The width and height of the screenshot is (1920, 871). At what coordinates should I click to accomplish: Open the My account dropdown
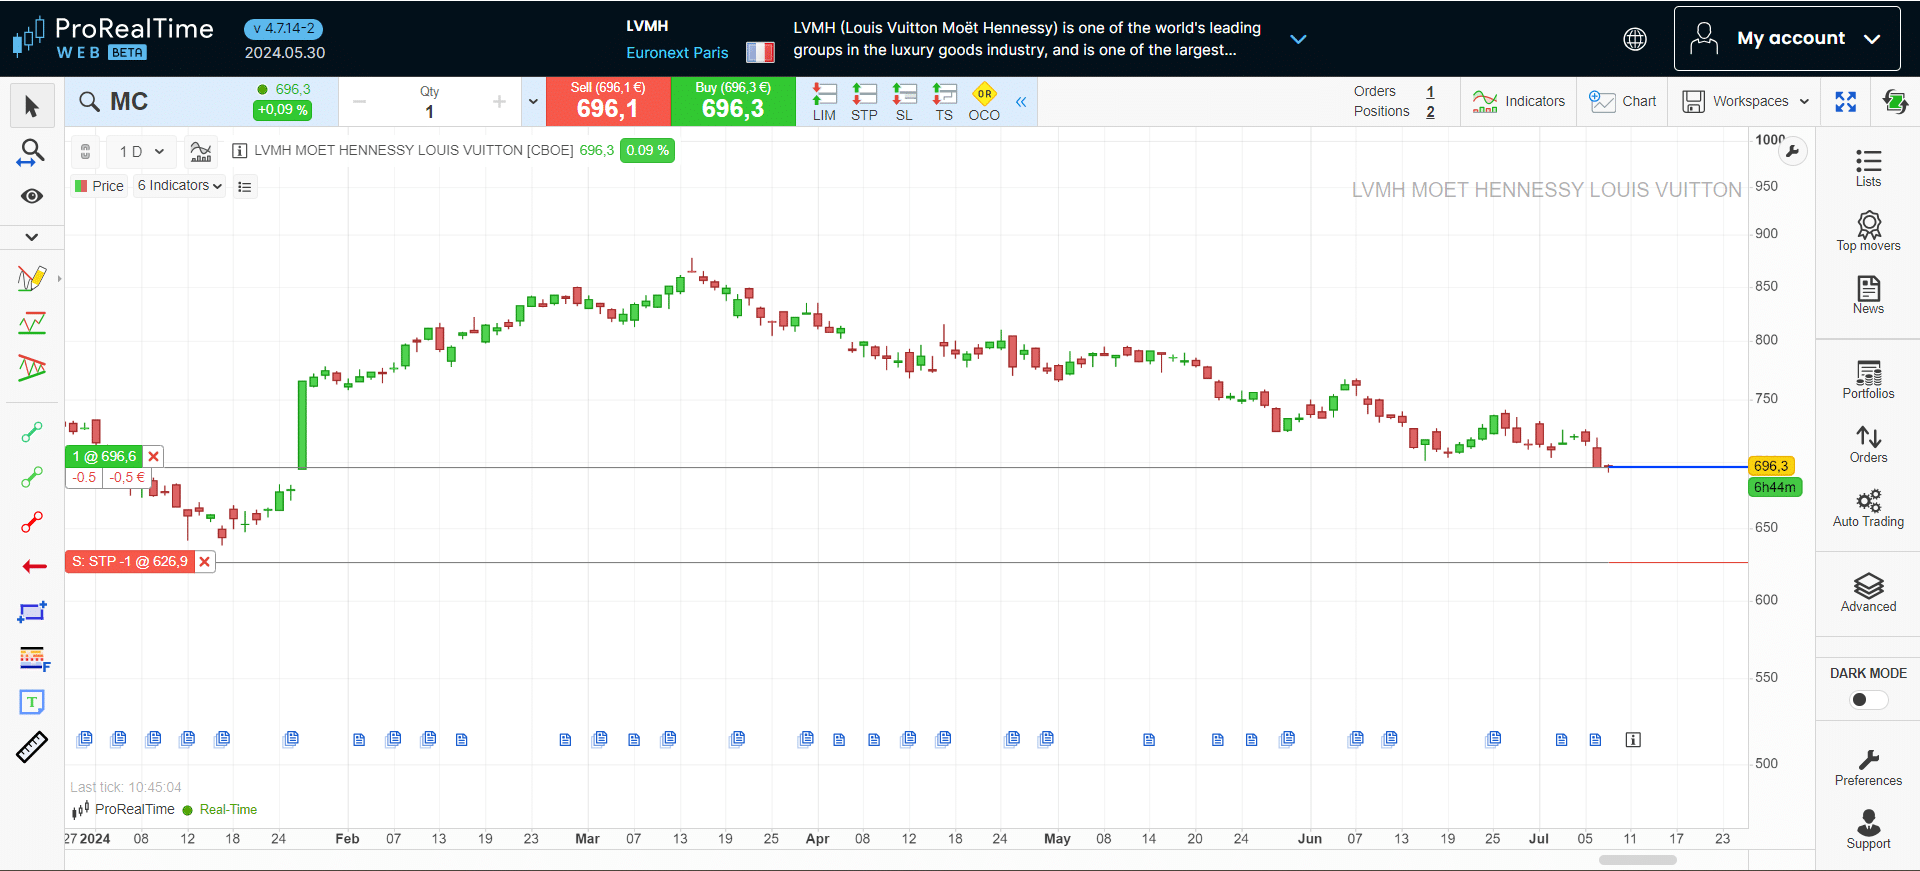point(1787,39)
